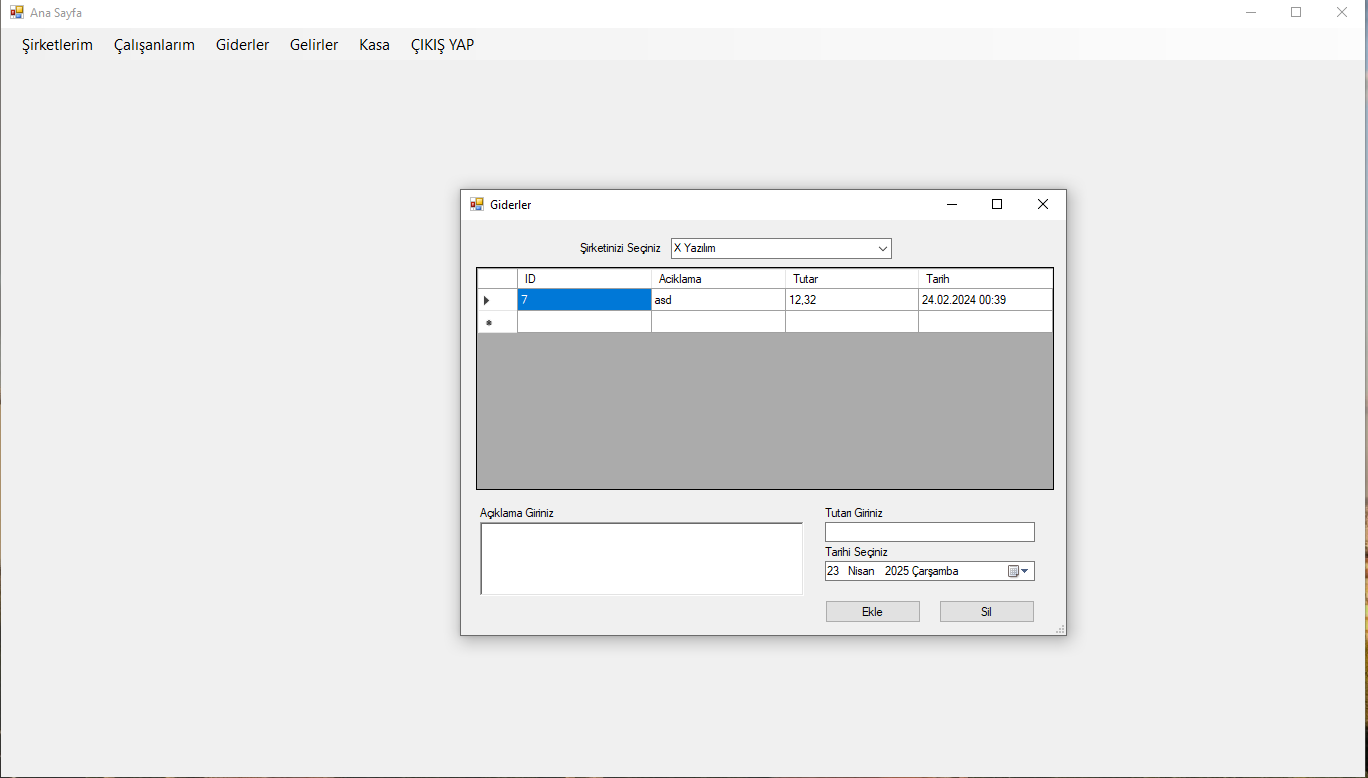1368x778 pixels.
Task: Open the calendar picker icon
Action: pos(1016,571)
